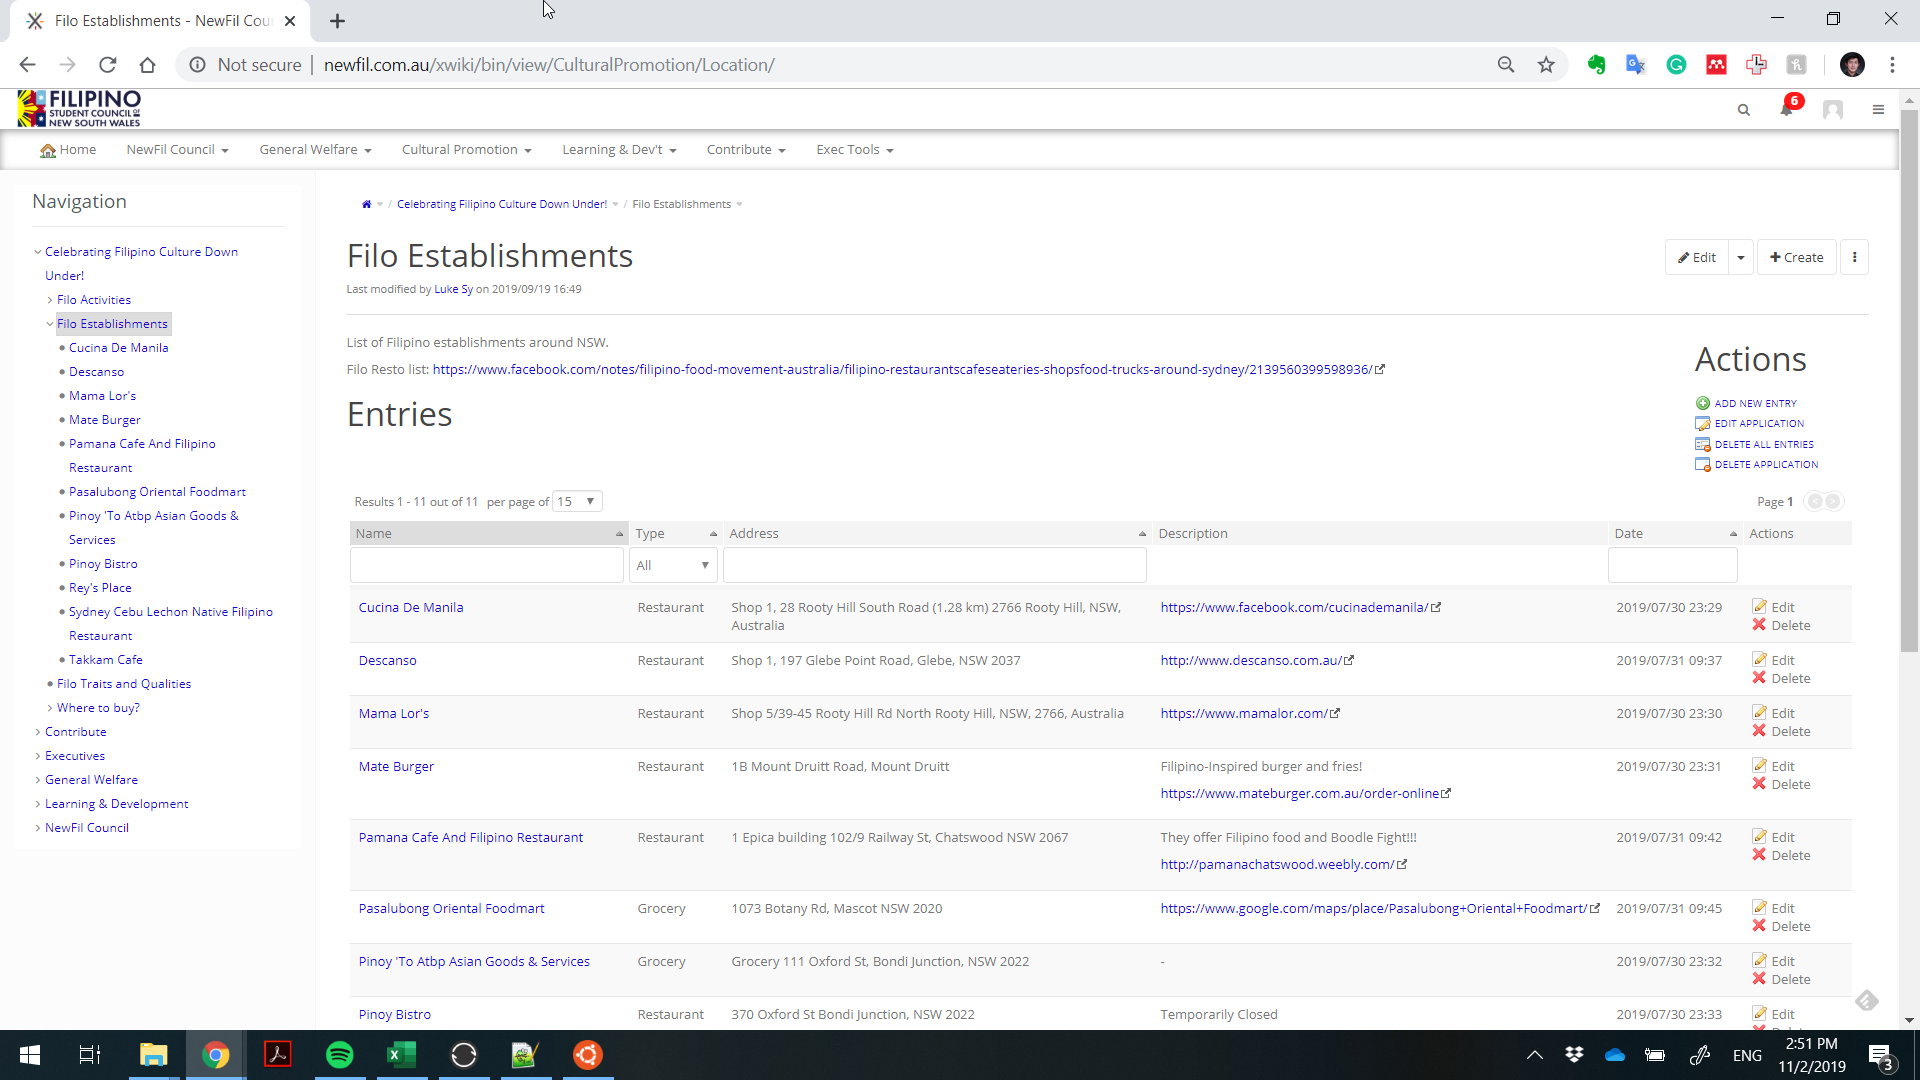Screen dimensions: 1920x1080
Task: Open the notifications bell with 6 alerts
Action: (1787, 108)
